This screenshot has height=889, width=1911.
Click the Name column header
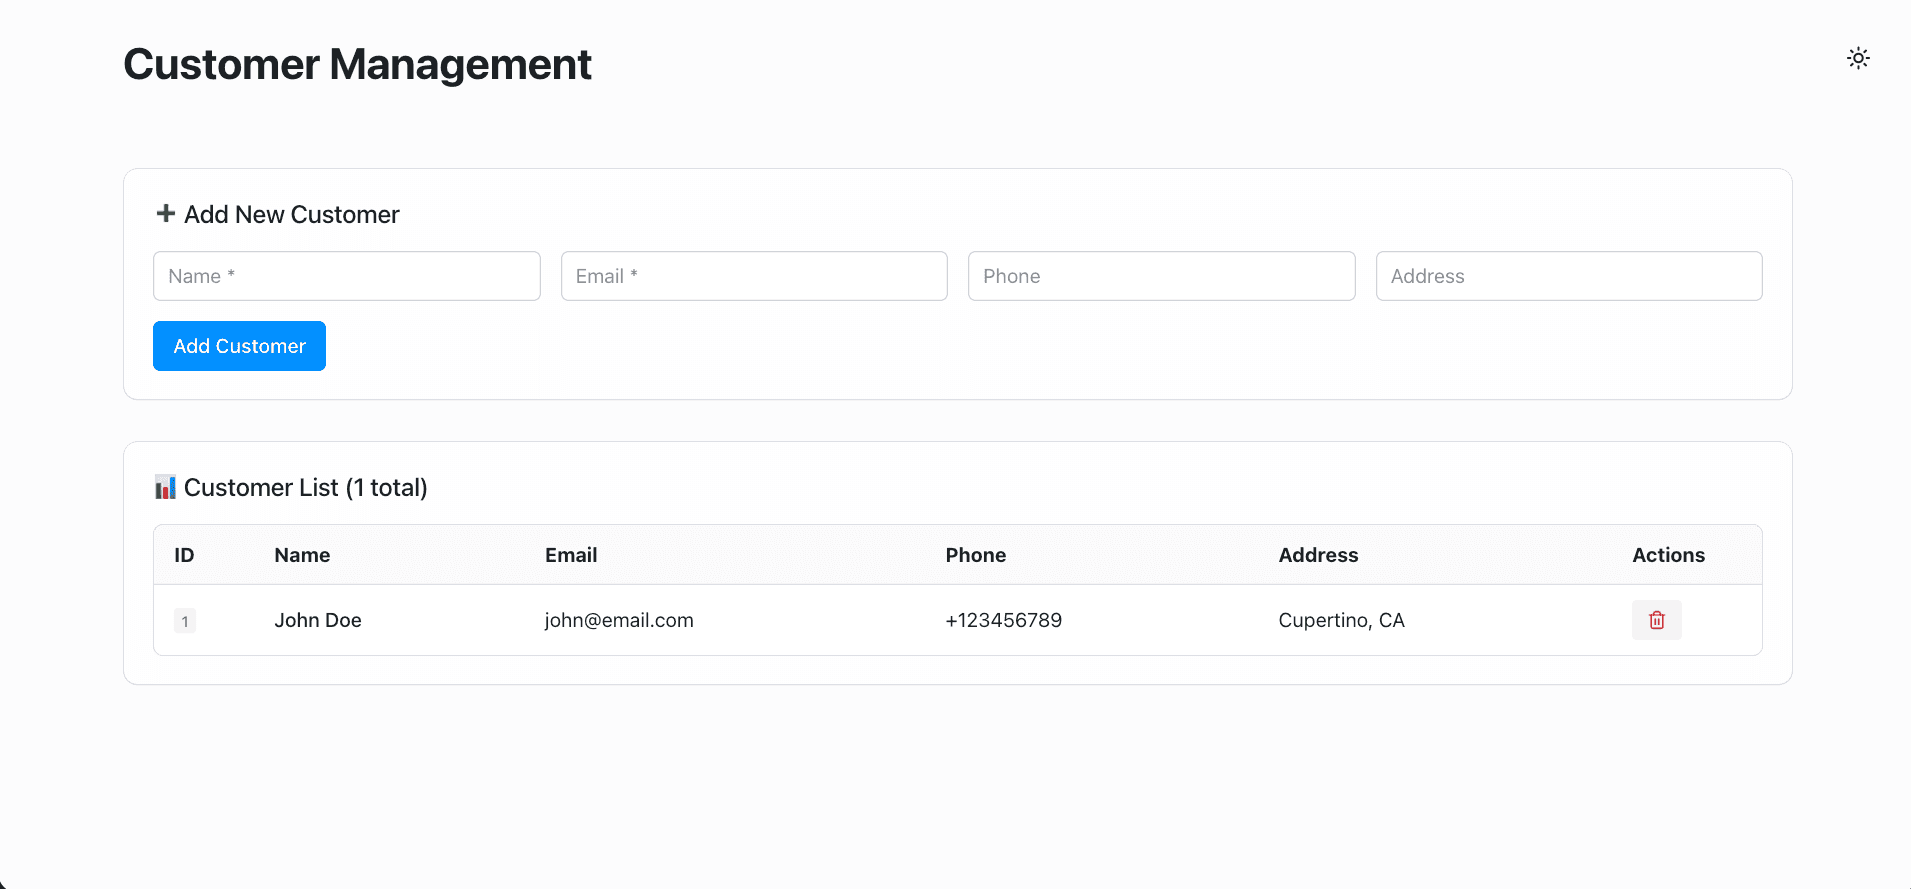coord(302,555)
